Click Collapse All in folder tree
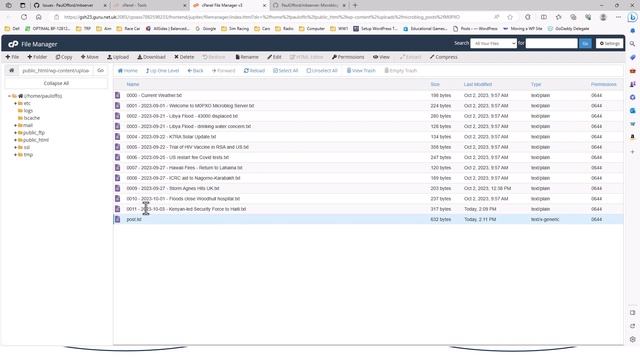The width and height of the screenshot is (640, 360). pyautogui.click(x=56, y=83)
